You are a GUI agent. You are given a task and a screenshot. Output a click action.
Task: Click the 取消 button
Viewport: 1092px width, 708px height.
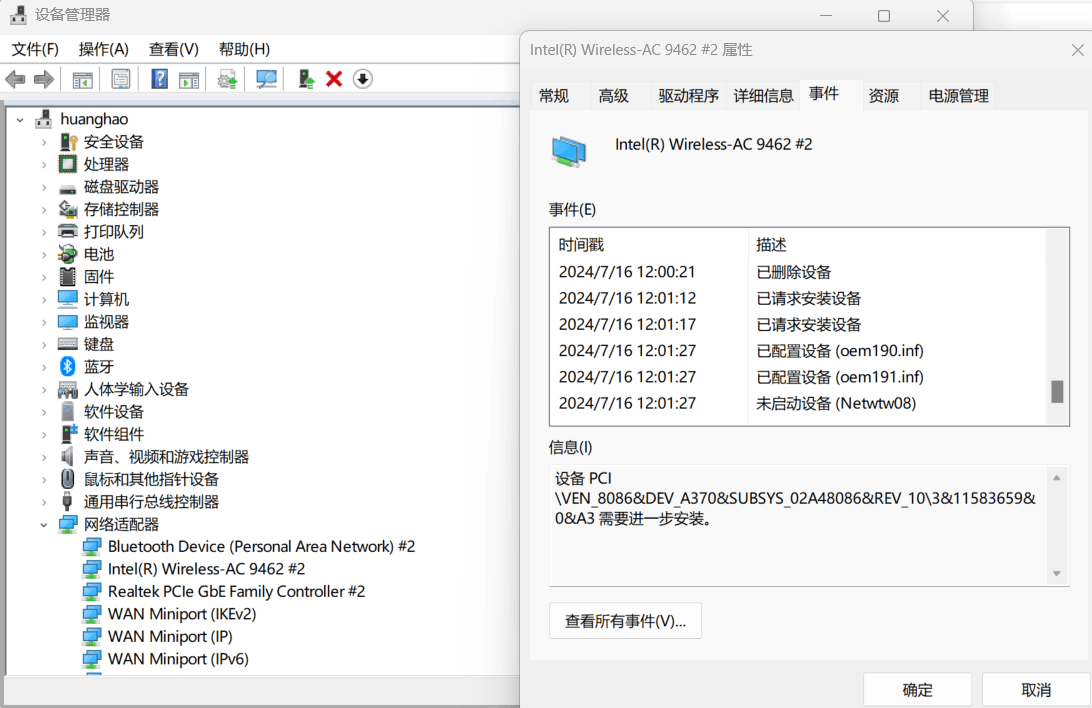point(1036,690)
